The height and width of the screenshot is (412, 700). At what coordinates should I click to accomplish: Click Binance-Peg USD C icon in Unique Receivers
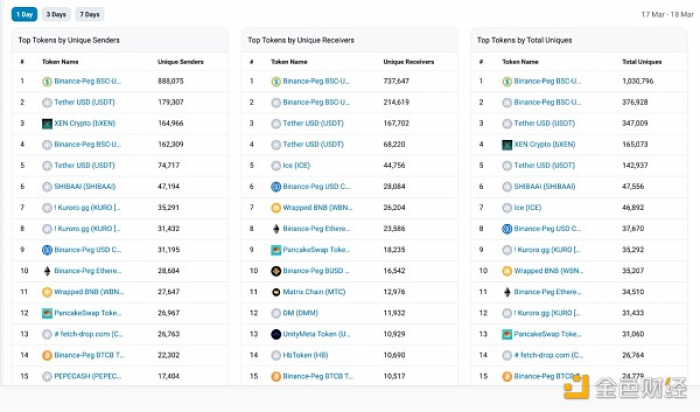point(276,187)
